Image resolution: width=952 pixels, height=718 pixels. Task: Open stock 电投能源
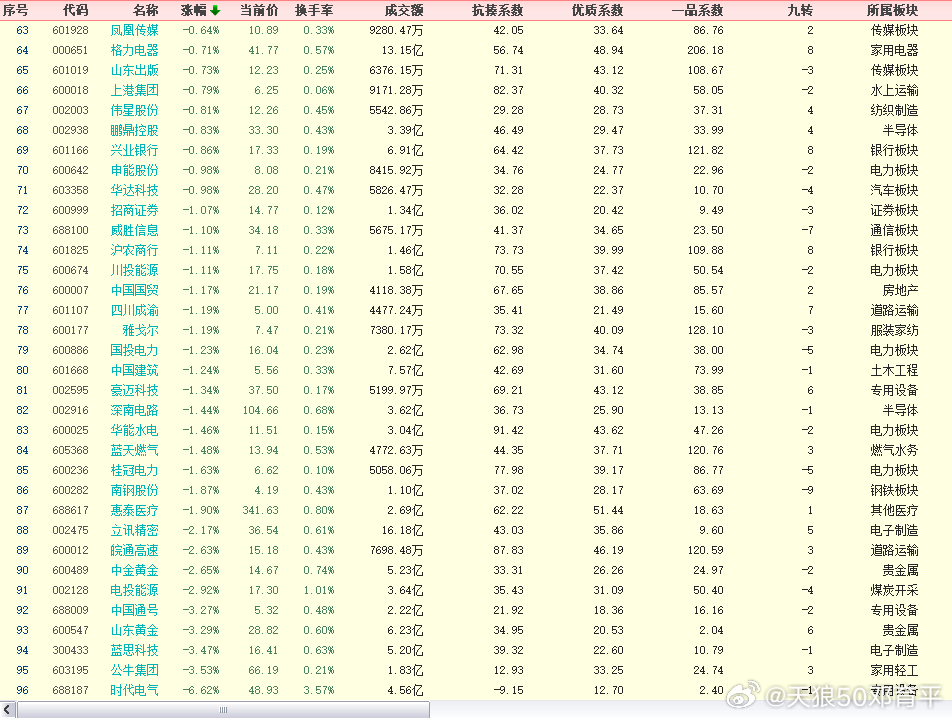tap(134, 591)
